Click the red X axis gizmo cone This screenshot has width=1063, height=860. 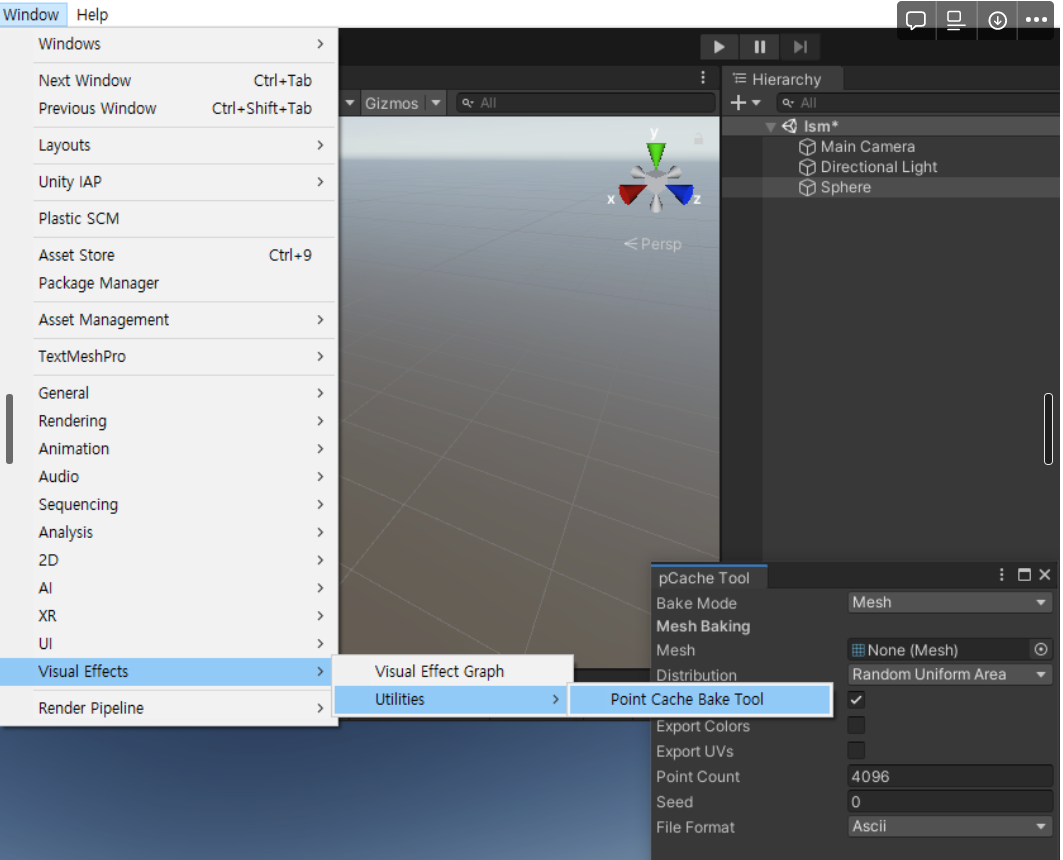click(631, 194)
